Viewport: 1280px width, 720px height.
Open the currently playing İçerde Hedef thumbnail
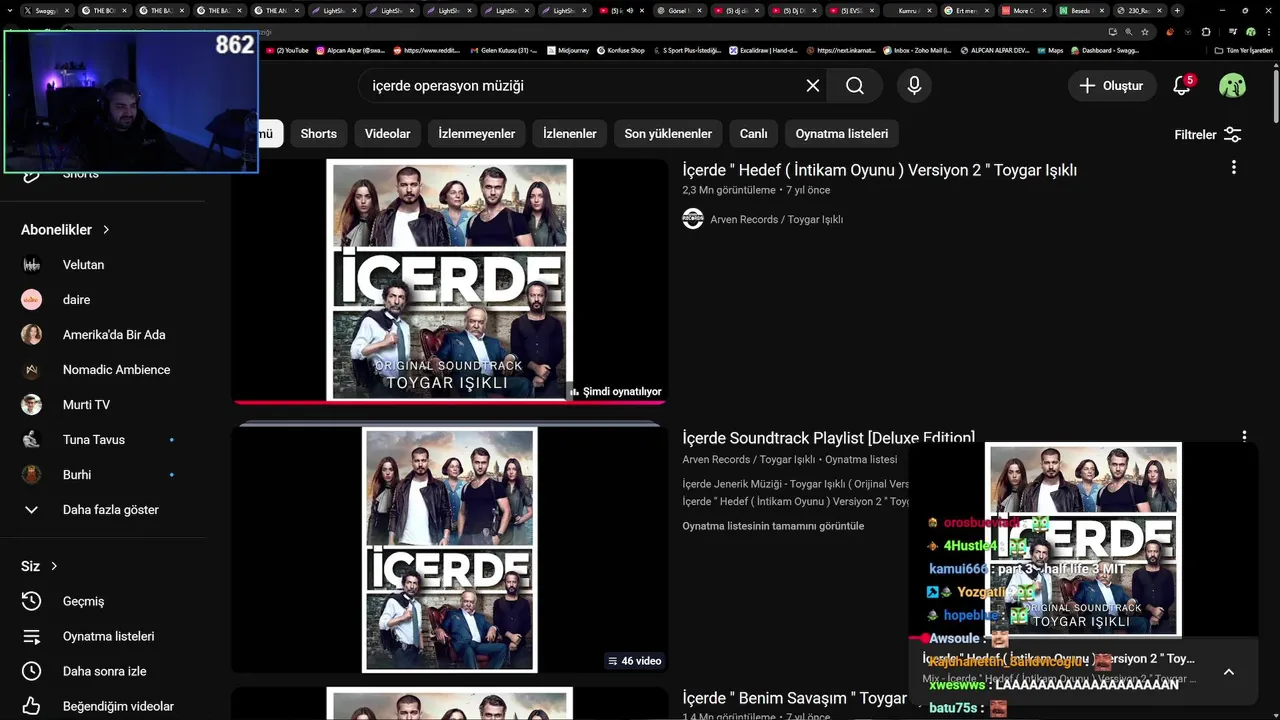[450, 280]
